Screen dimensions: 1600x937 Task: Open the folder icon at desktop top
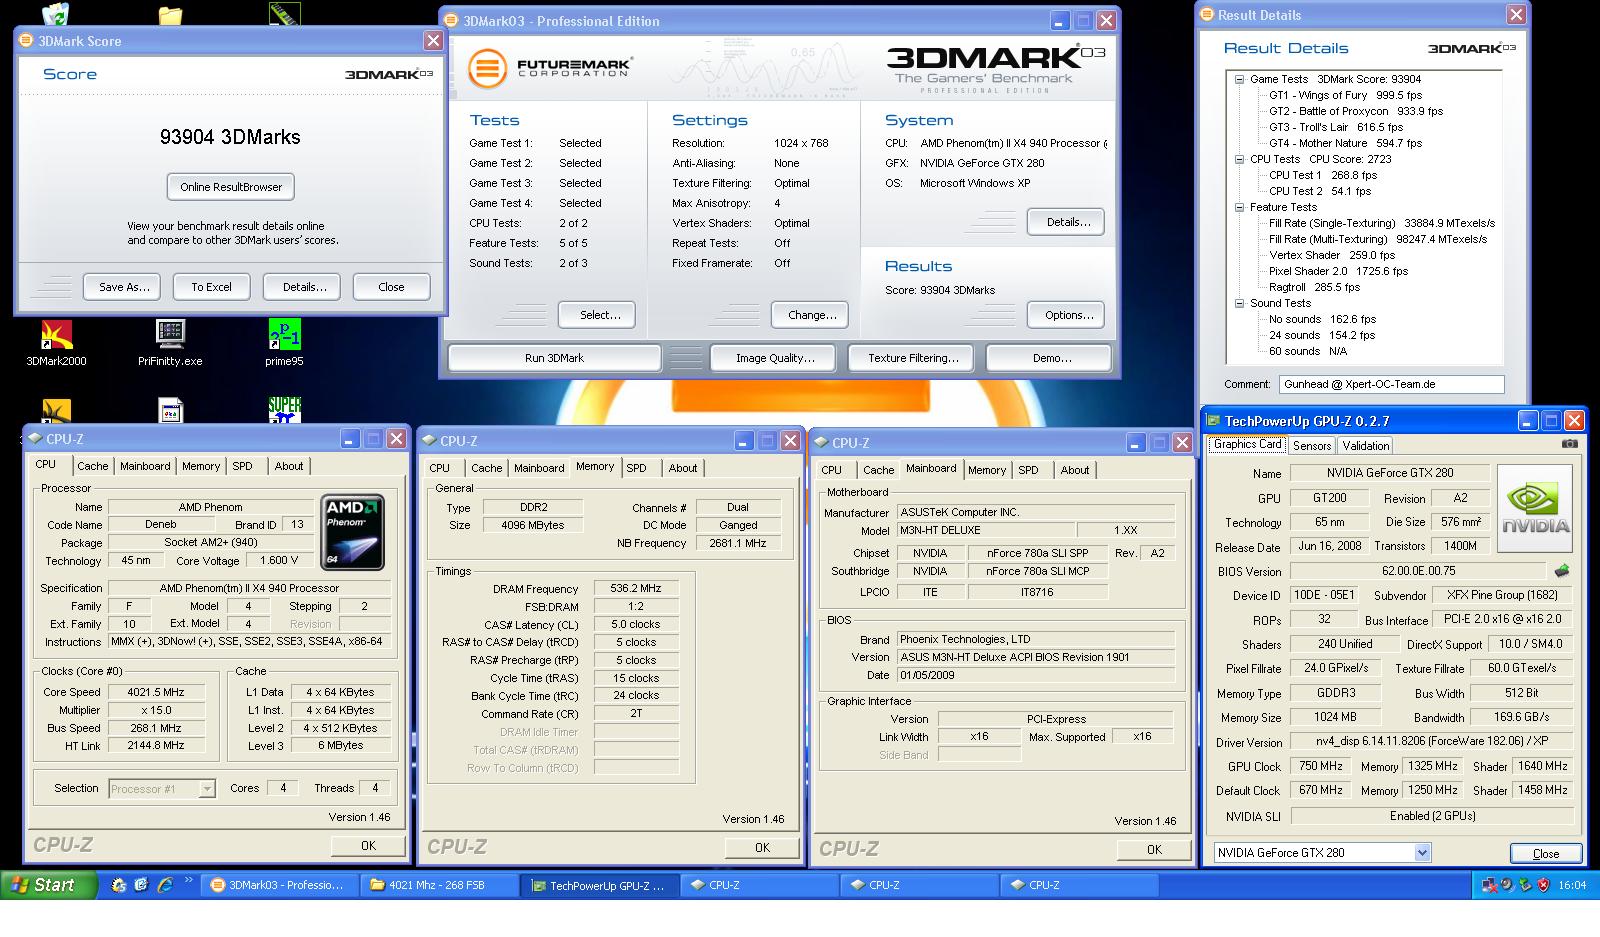pyautogui.click(x=170, y=14)
